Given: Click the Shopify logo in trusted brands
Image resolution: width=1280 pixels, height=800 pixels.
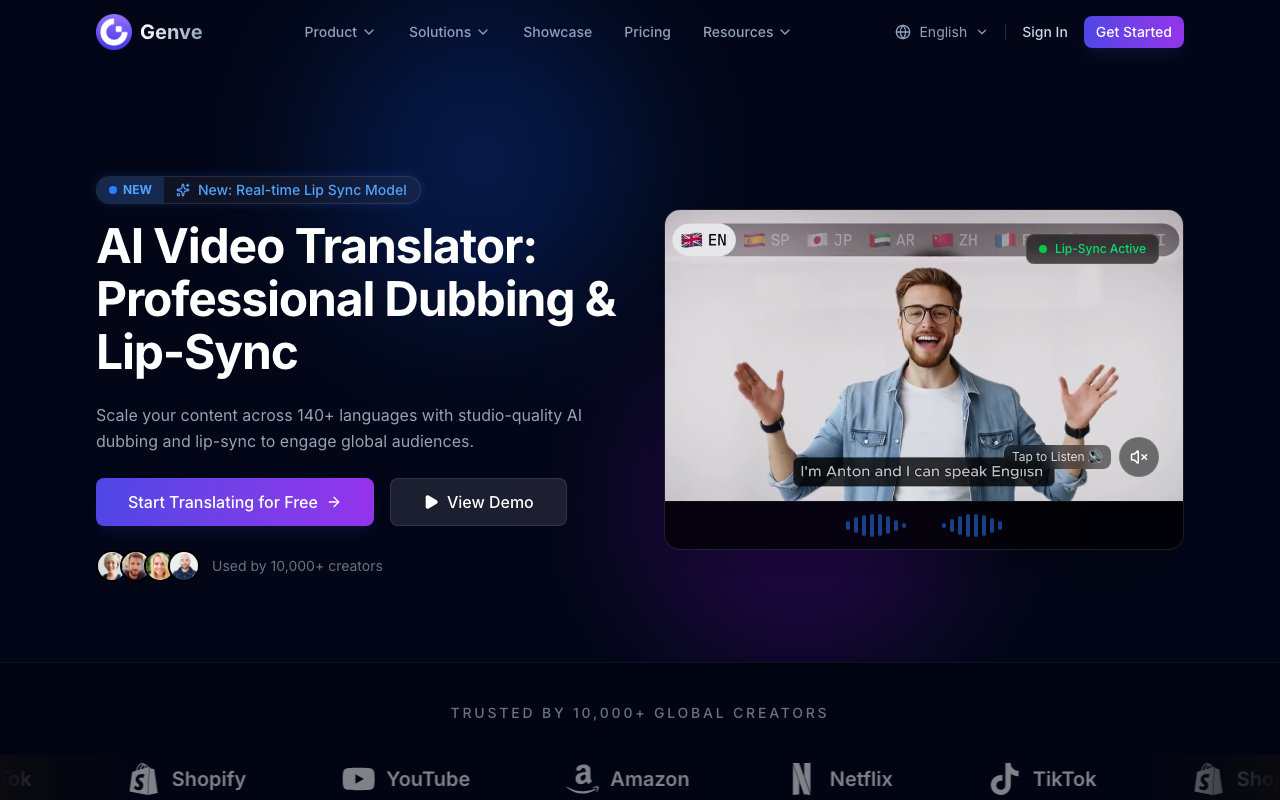Looking at the screenshot, I should pos(188,779).
